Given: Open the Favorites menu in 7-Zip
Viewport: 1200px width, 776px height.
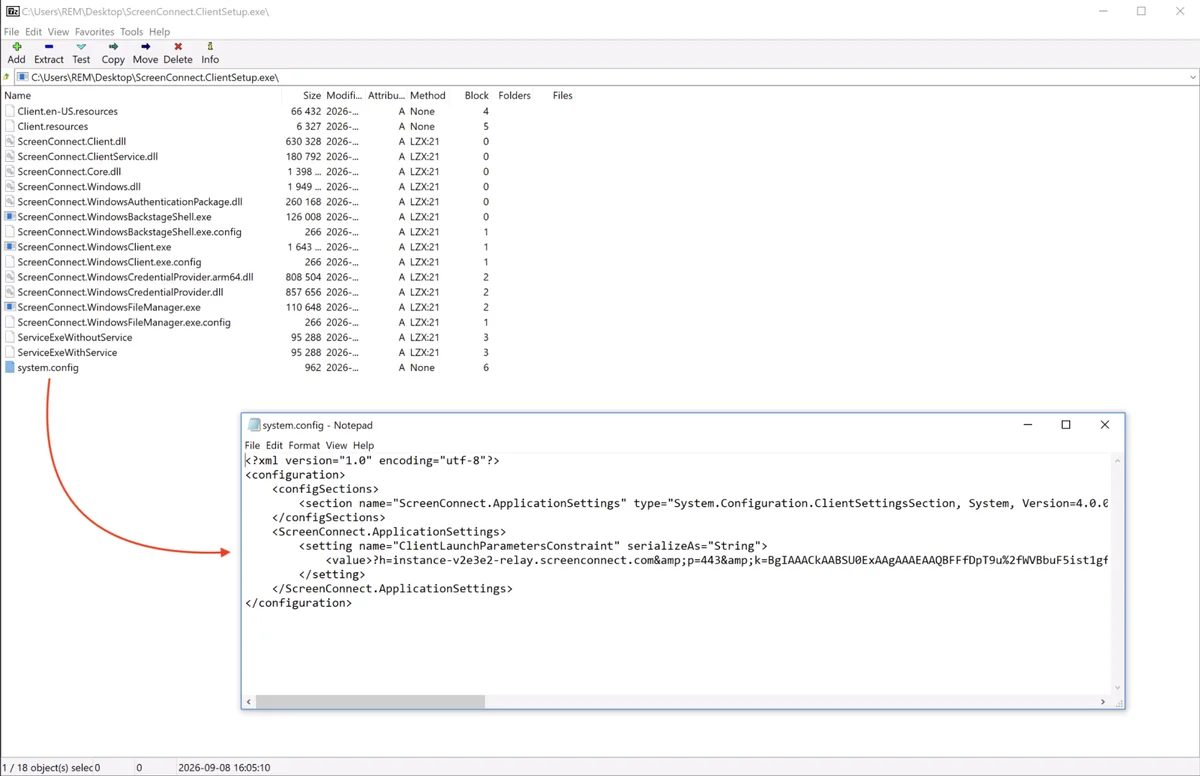Looking at the screenshot, I should [x=94, y=32].
